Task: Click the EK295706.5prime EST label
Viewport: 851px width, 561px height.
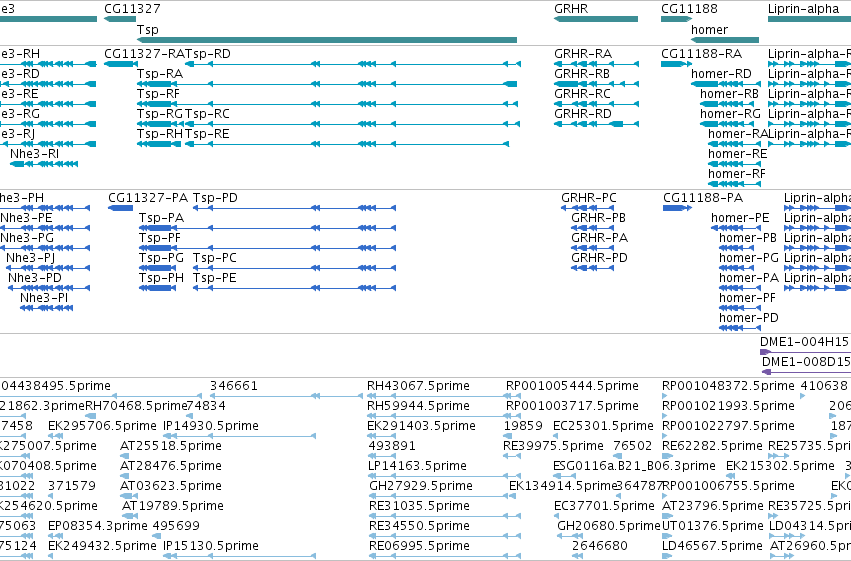Action: point(102,426)
